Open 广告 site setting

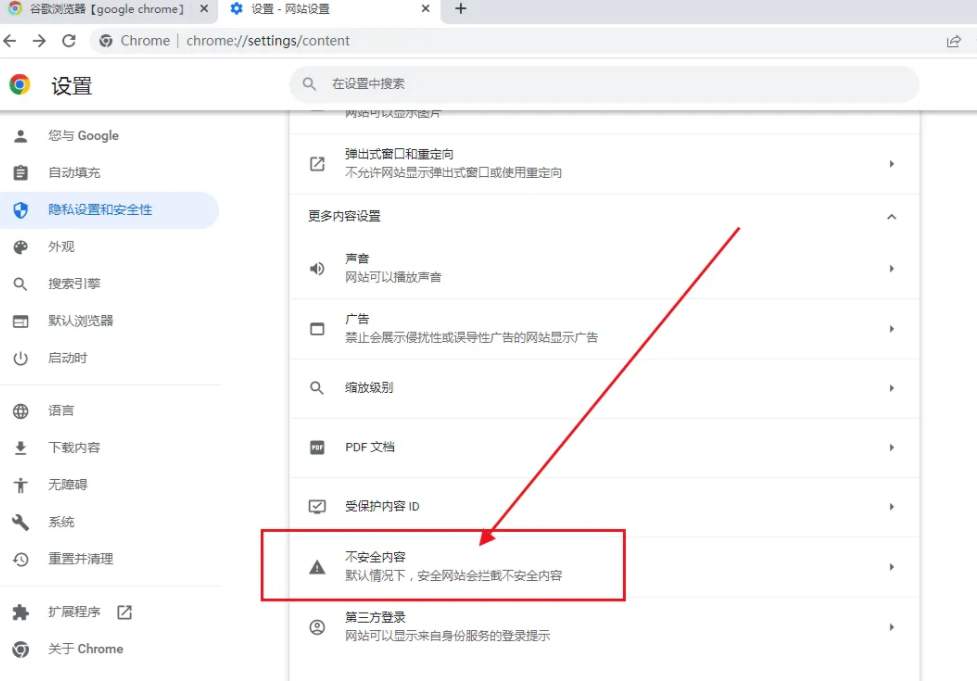coord(604,329)
